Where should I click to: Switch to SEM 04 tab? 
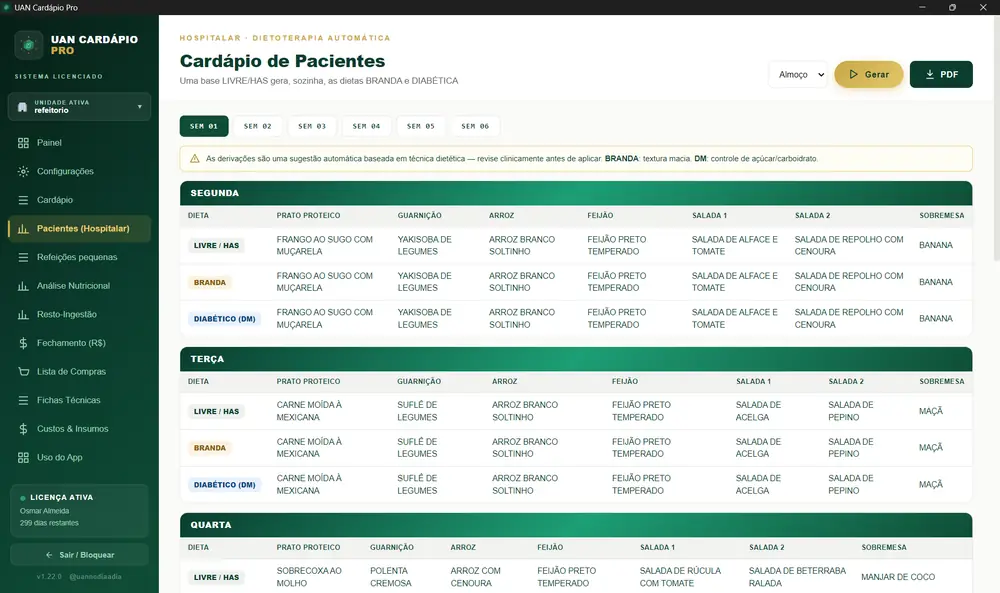tap(366, 126)
